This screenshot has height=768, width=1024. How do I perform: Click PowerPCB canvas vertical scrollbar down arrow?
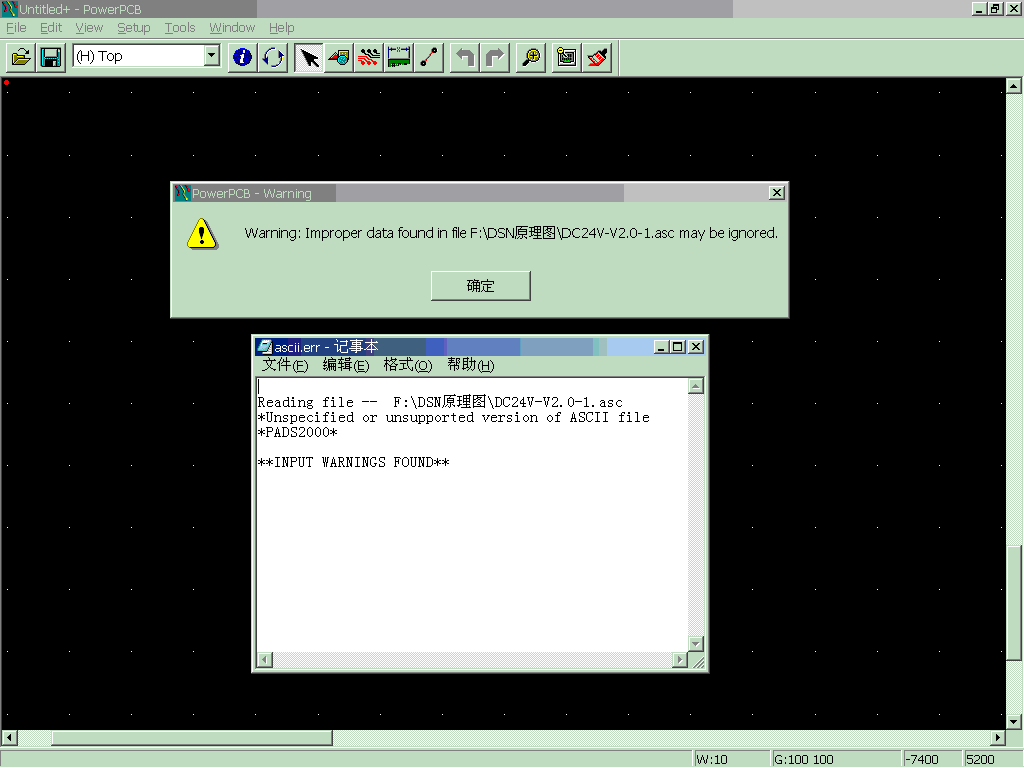click(x=1014, y=722)
